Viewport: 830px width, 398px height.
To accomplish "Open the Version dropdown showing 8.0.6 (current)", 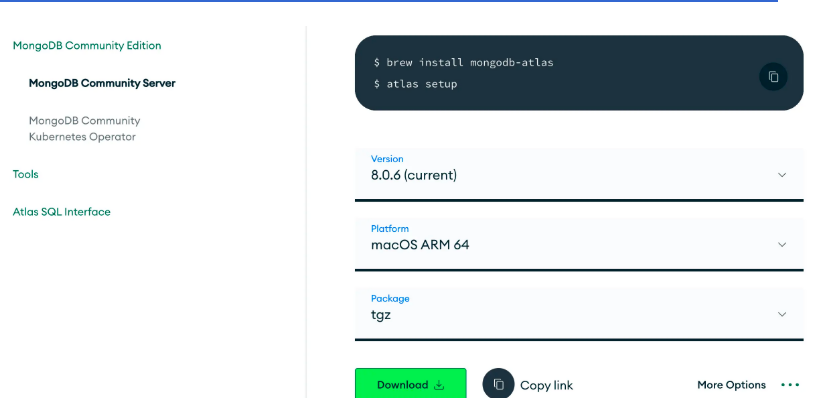I will tap(579, 175).
